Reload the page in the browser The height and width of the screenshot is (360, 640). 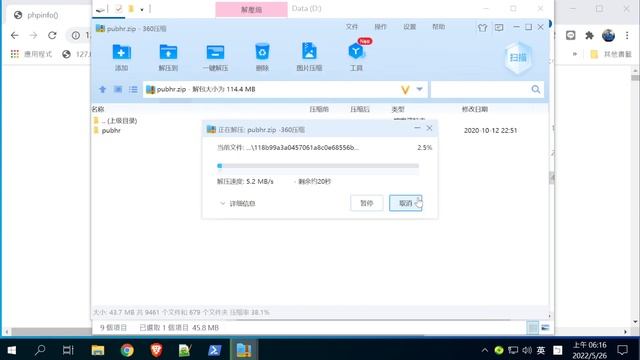point(52,36)
